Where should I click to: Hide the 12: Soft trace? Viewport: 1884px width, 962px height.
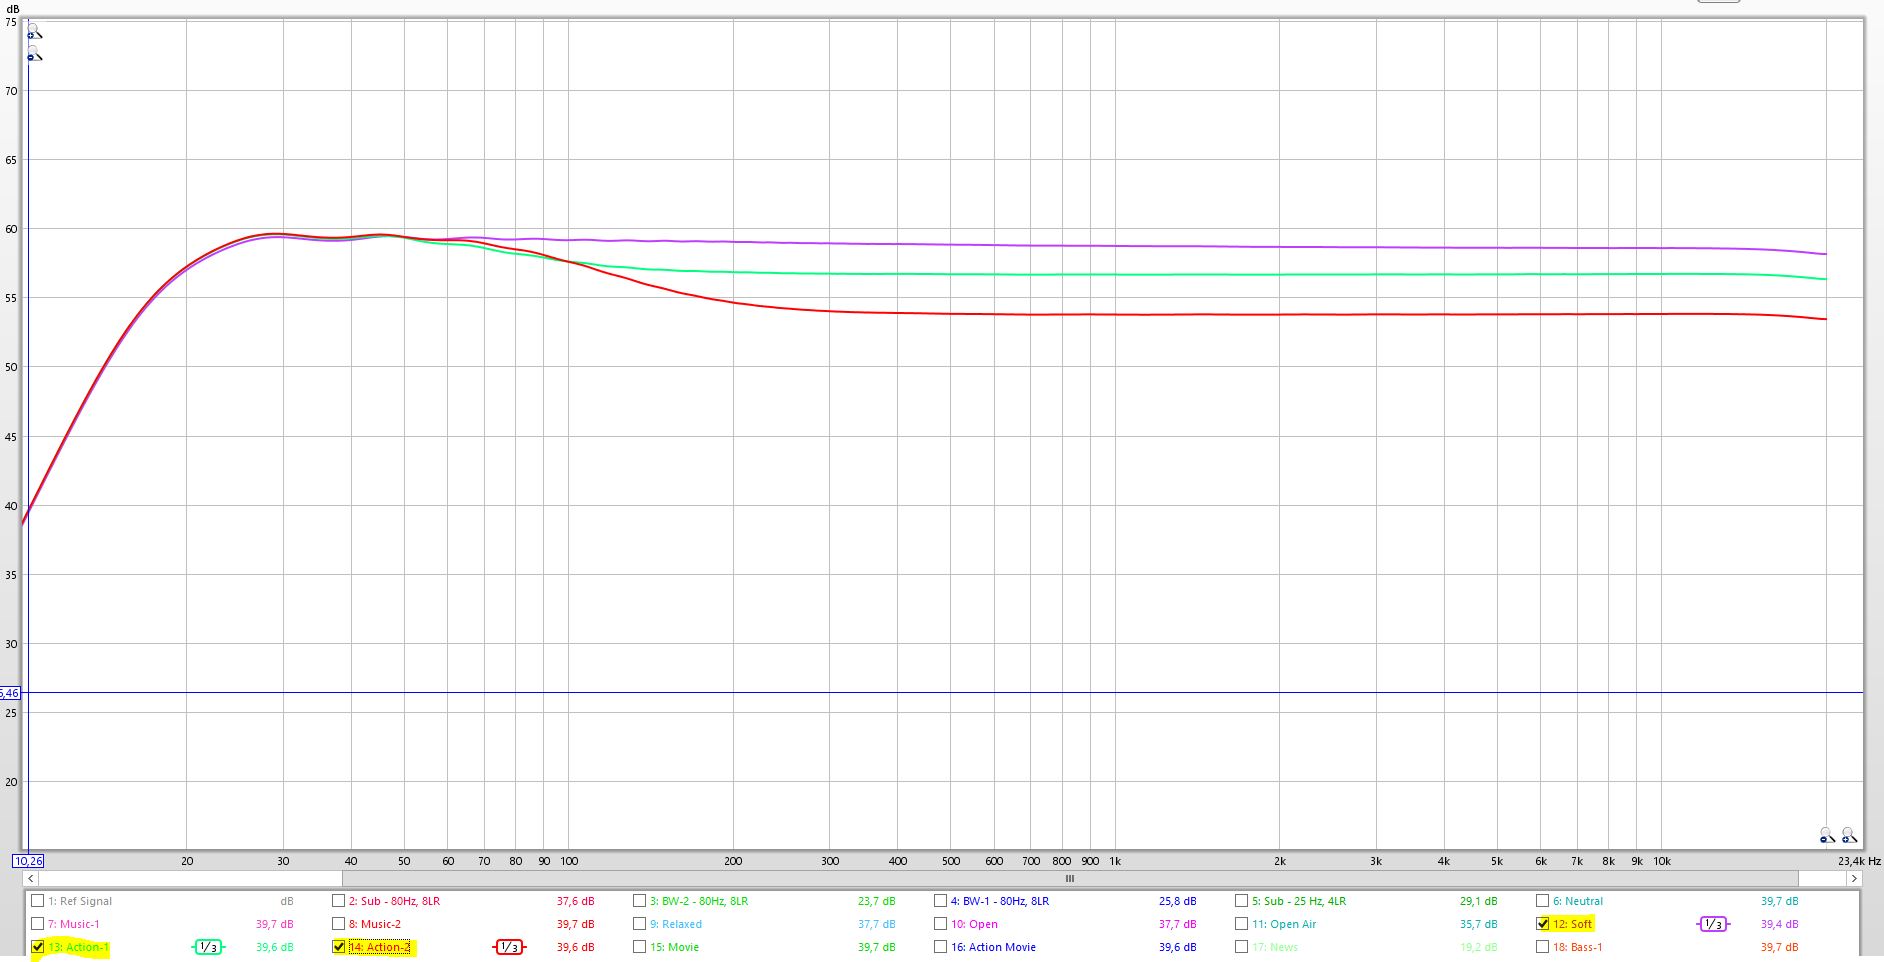tap(1543, 924)
